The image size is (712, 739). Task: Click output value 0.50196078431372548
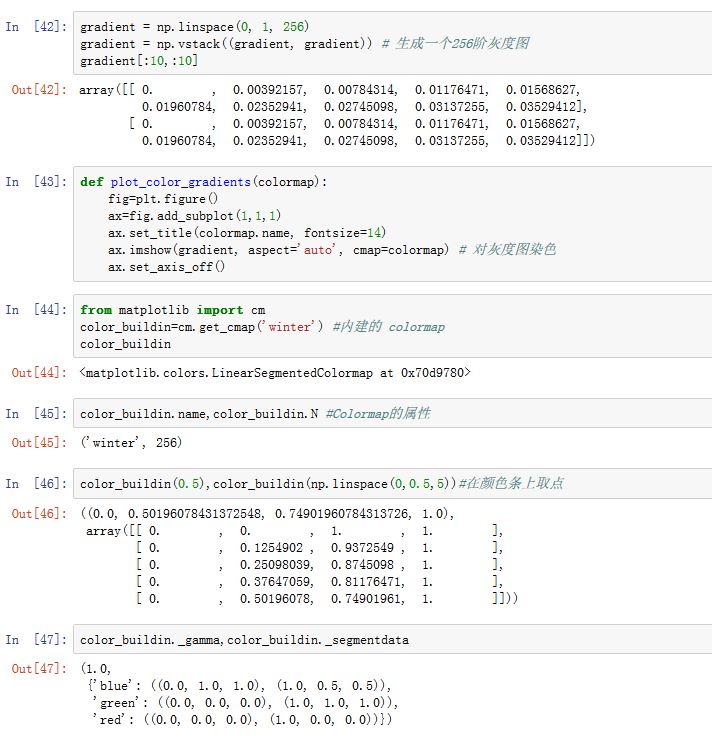tap(196, 513)
